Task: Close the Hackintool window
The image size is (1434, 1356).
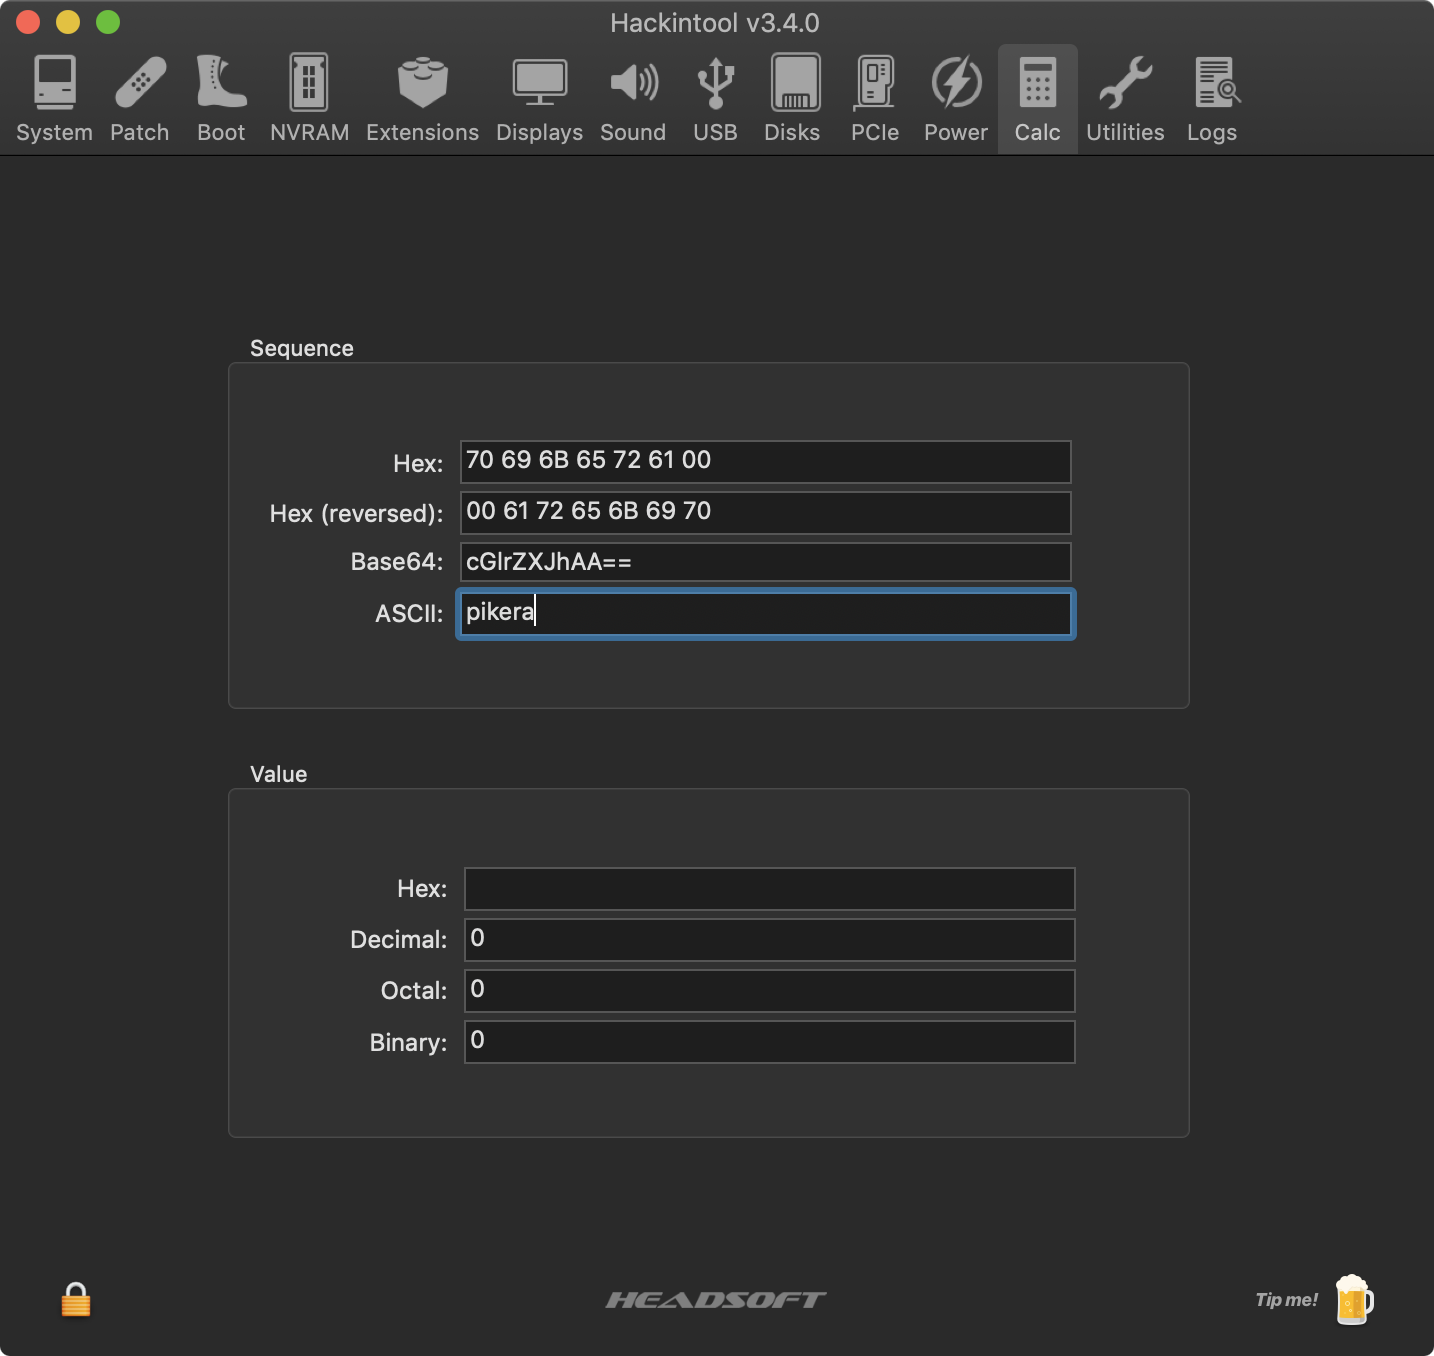Action: click(28, 22)
